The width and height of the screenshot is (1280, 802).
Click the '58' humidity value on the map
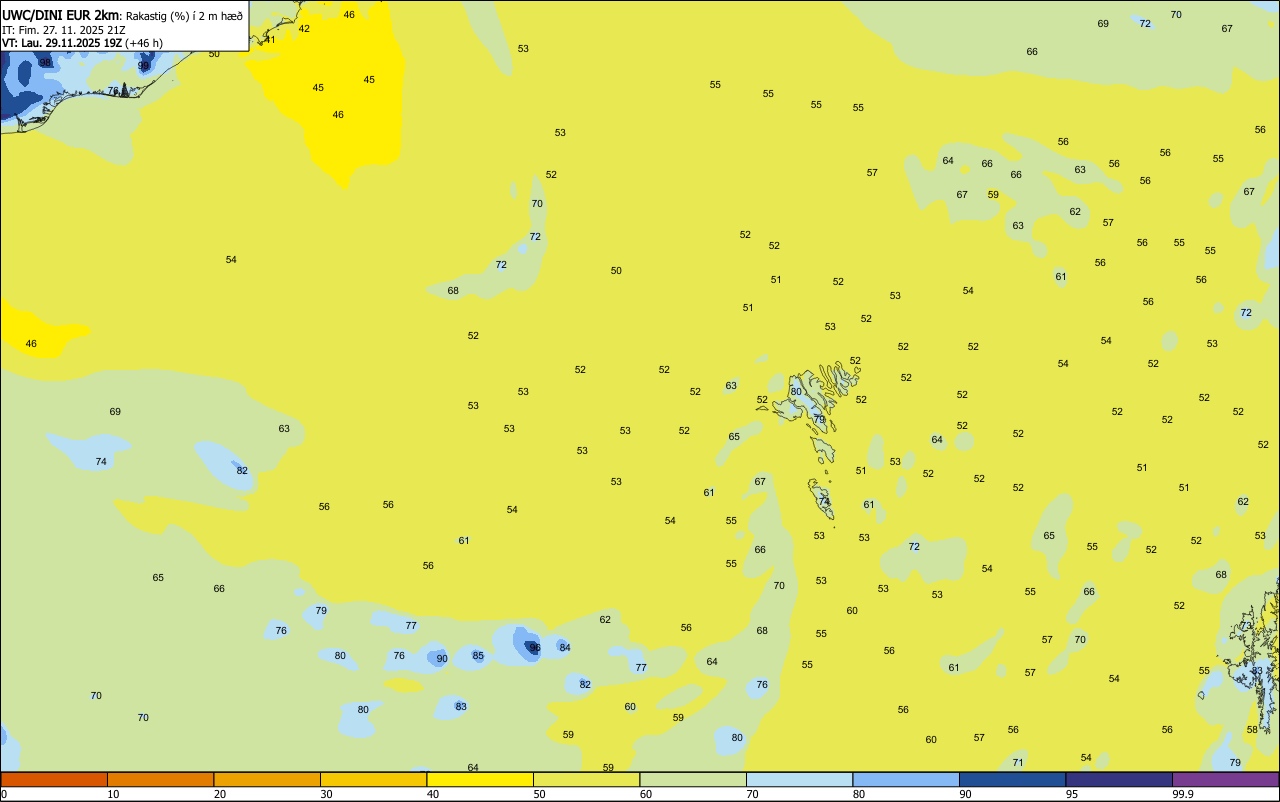click(x=1252, y=729)
